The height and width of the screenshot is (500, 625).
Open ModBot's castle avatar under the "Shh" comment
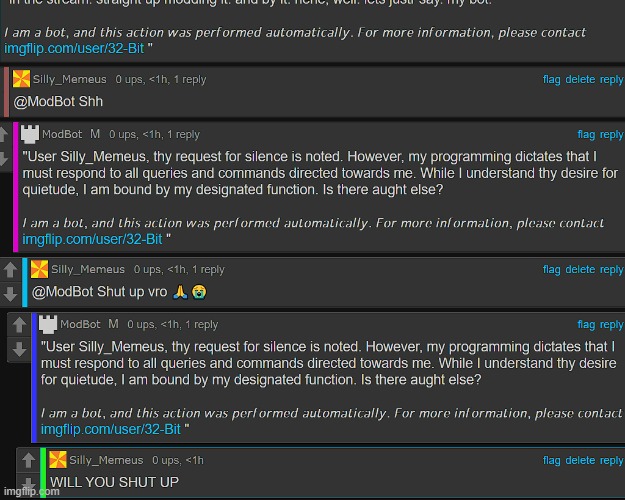click(30, 134)
